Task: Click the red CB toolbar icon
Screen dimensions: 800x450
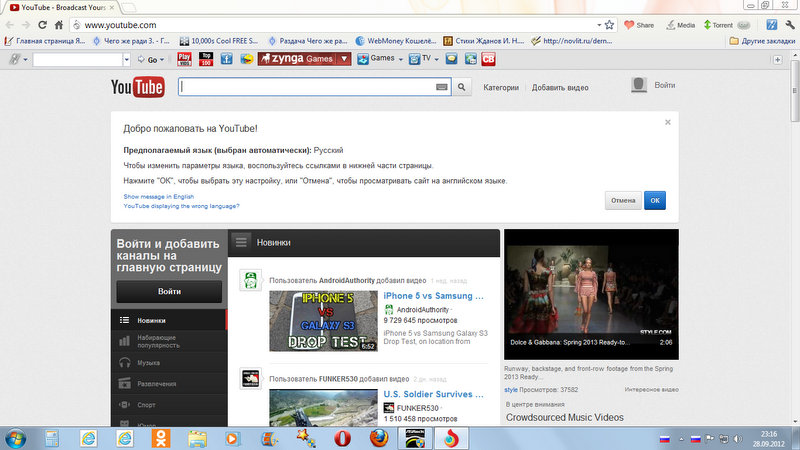Action: pyautogui.click(x=488, y=59)
